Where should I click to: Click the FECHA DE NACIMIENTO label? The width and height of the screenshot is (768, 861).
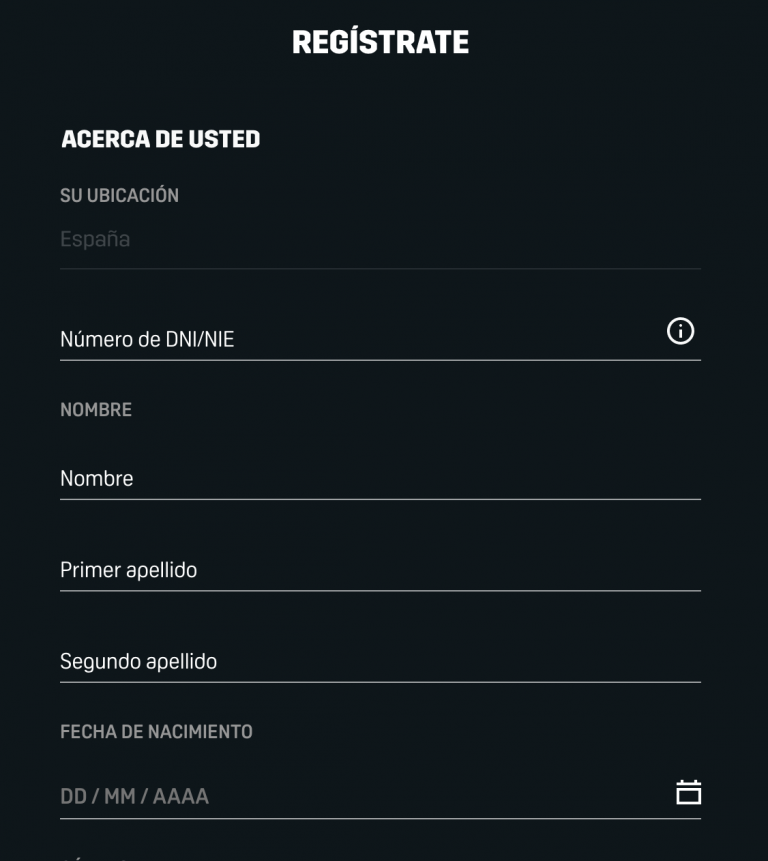pyautogui.click(x=156, y=731)
